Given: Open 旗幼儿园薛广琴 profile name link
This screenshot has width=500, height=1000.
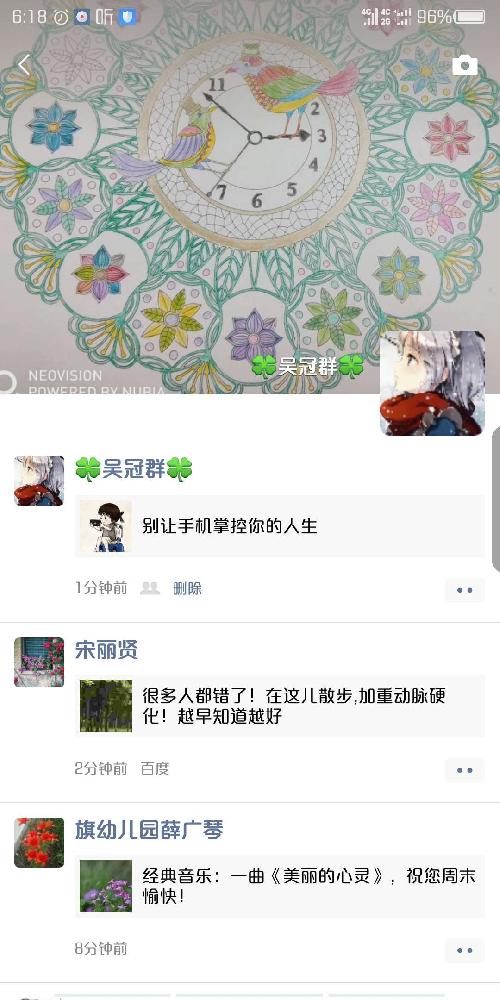Looking at the screenshot, I should tap(149, 830).
